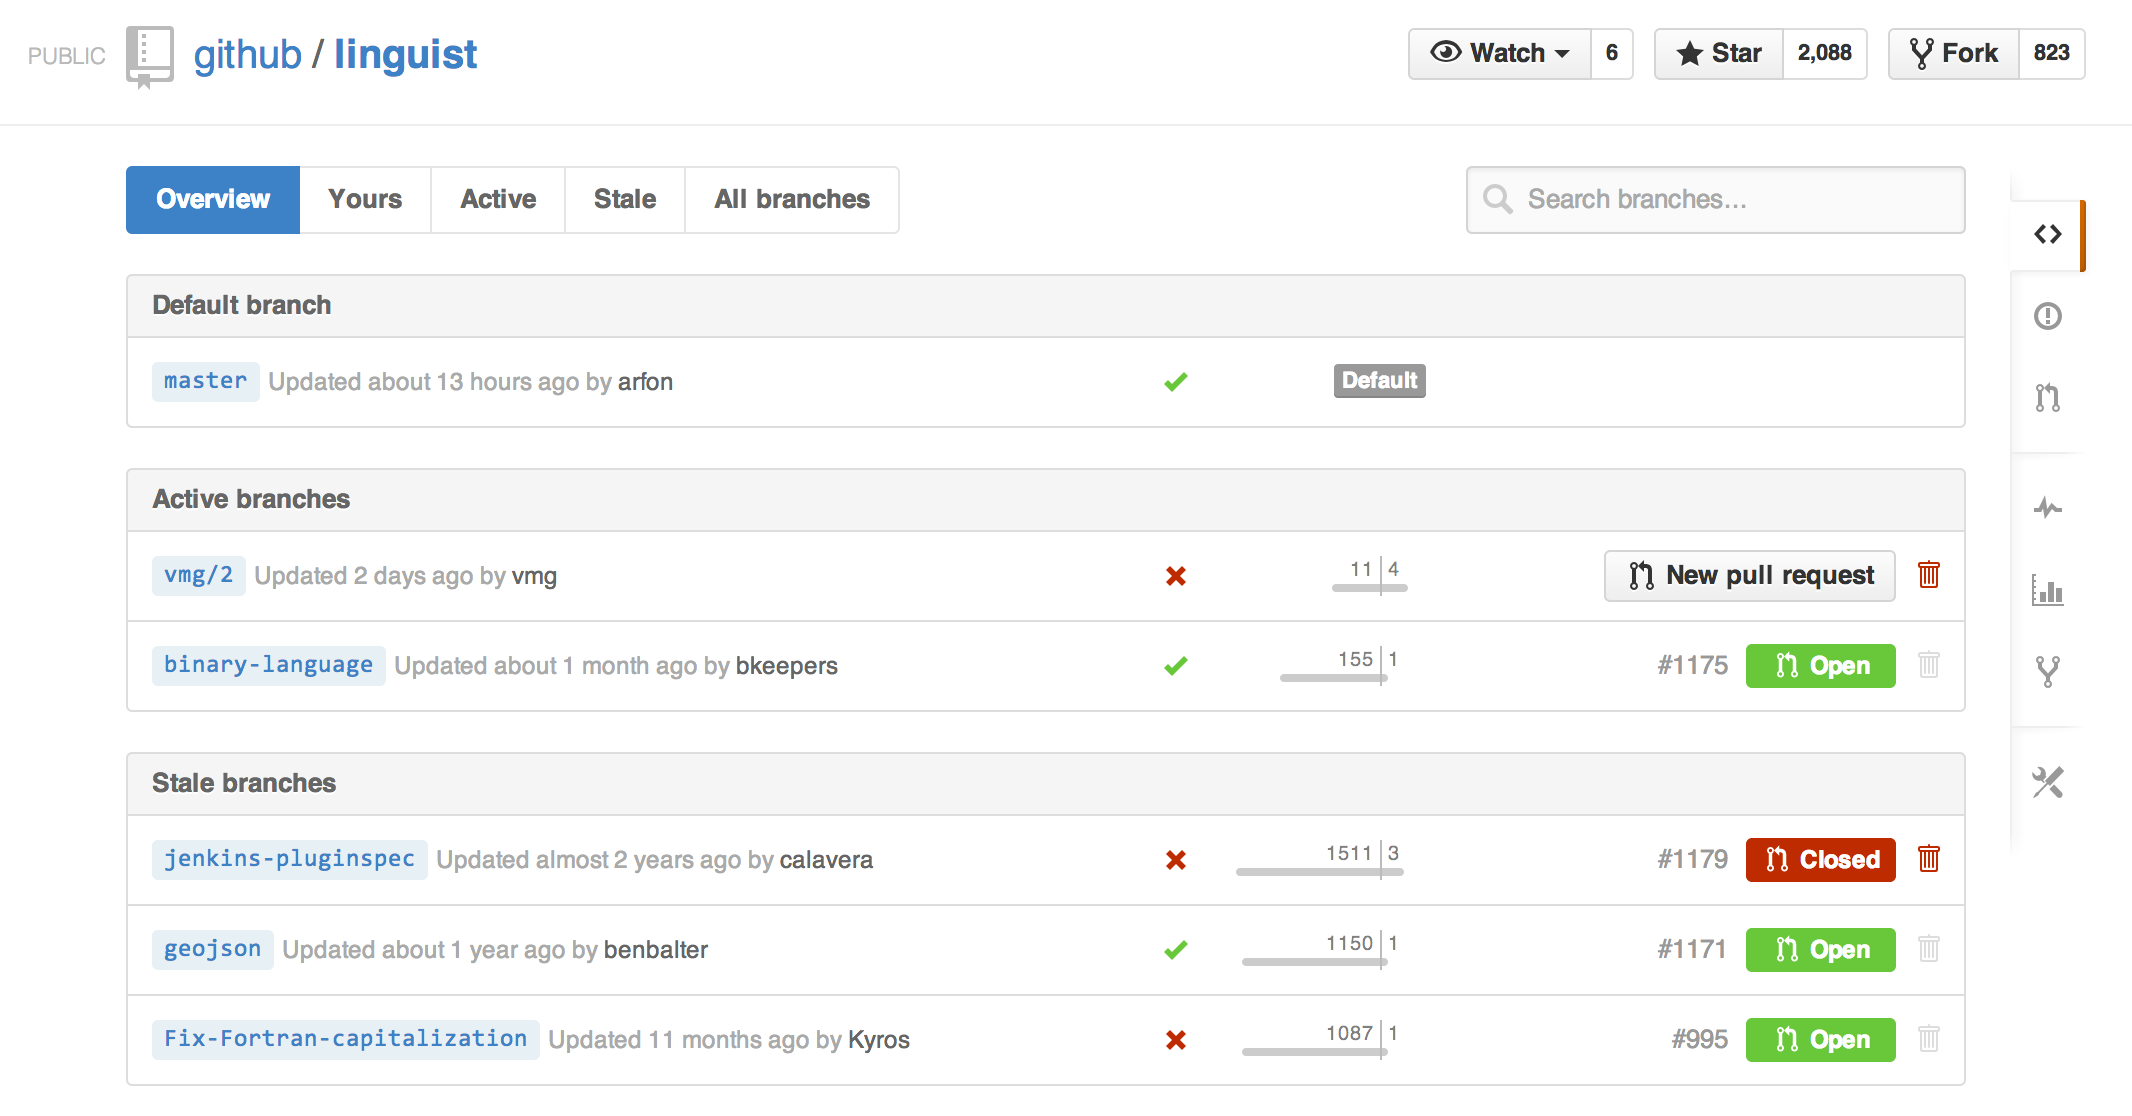Click geojson passing status checkmark
This screenshot has width=2132, height=1116.
(x=1176, y=950)
